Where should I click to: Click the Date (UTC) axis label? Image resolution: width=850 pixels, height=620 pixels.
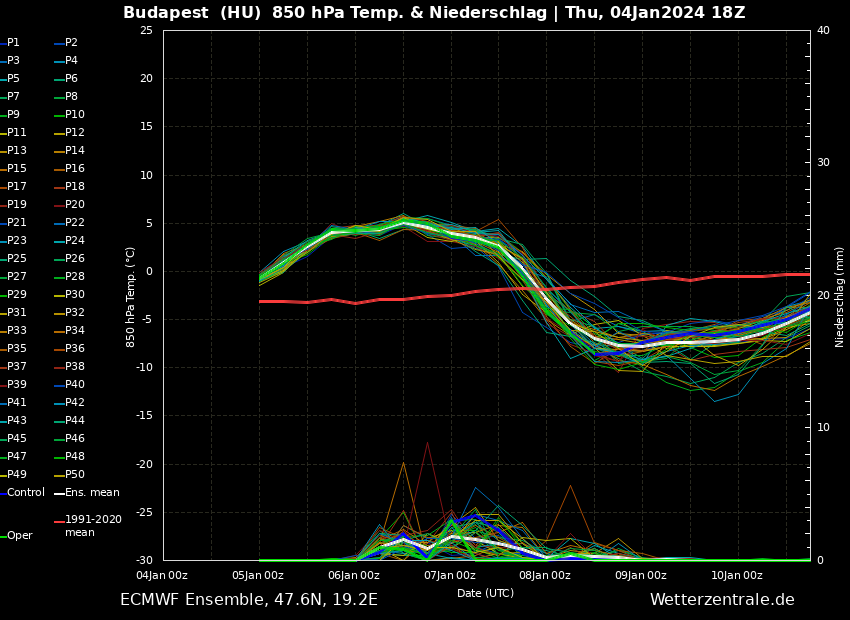485,593
